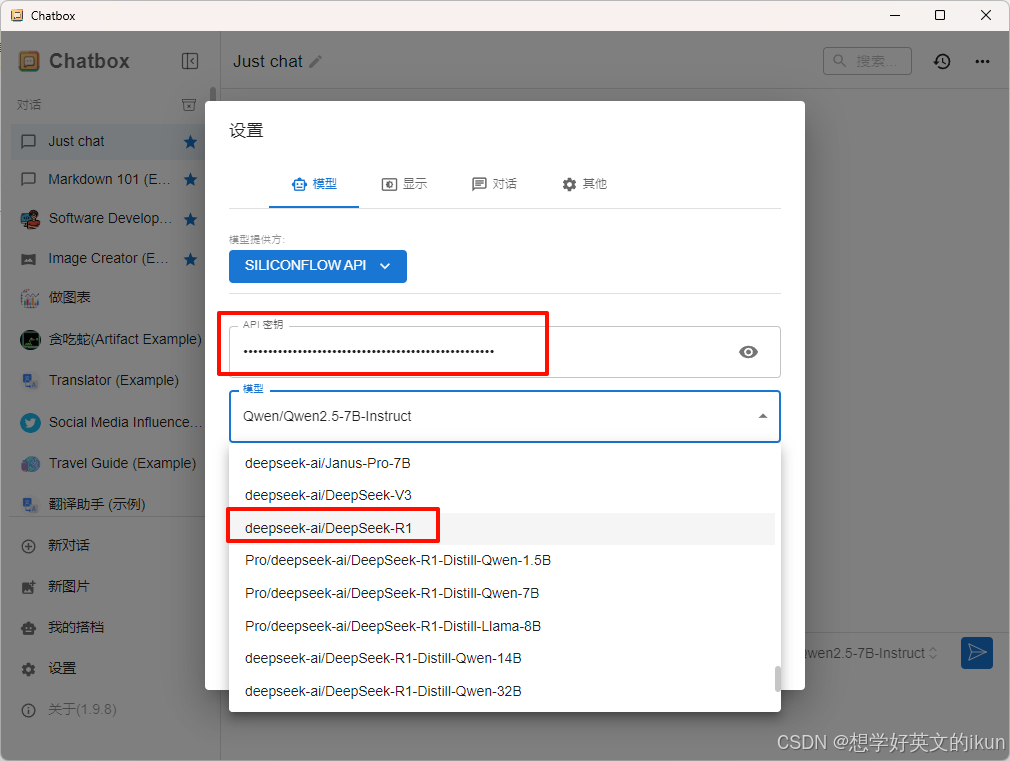Click the Social Media Influencer Twitter icon
This screenshot has width=1010, height=761.
click(x=30, y=423)
